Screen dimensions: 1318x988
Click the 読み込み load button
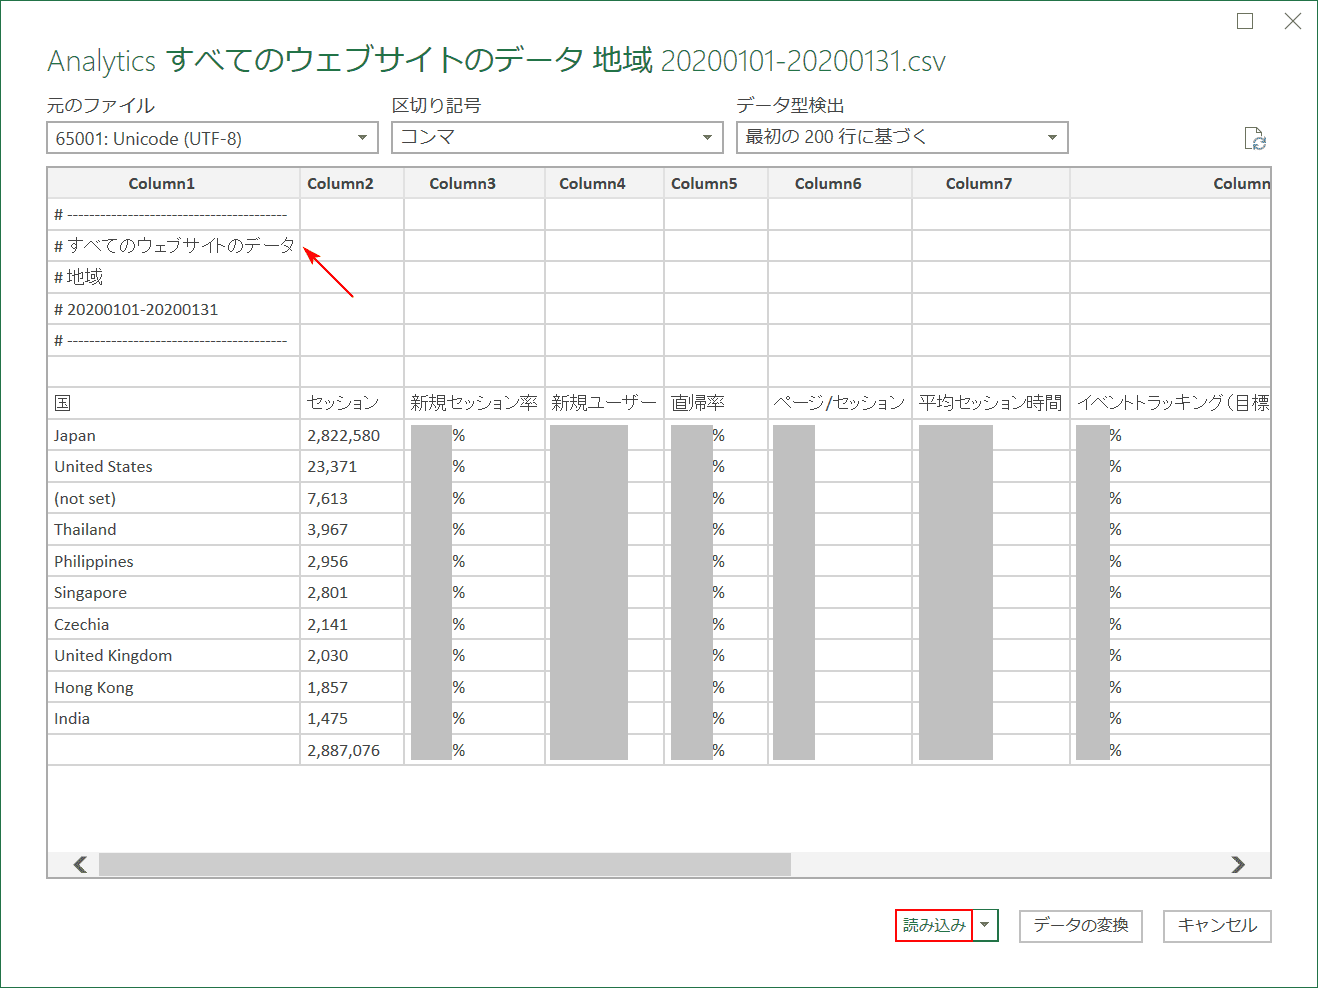(x=934, y=925)
